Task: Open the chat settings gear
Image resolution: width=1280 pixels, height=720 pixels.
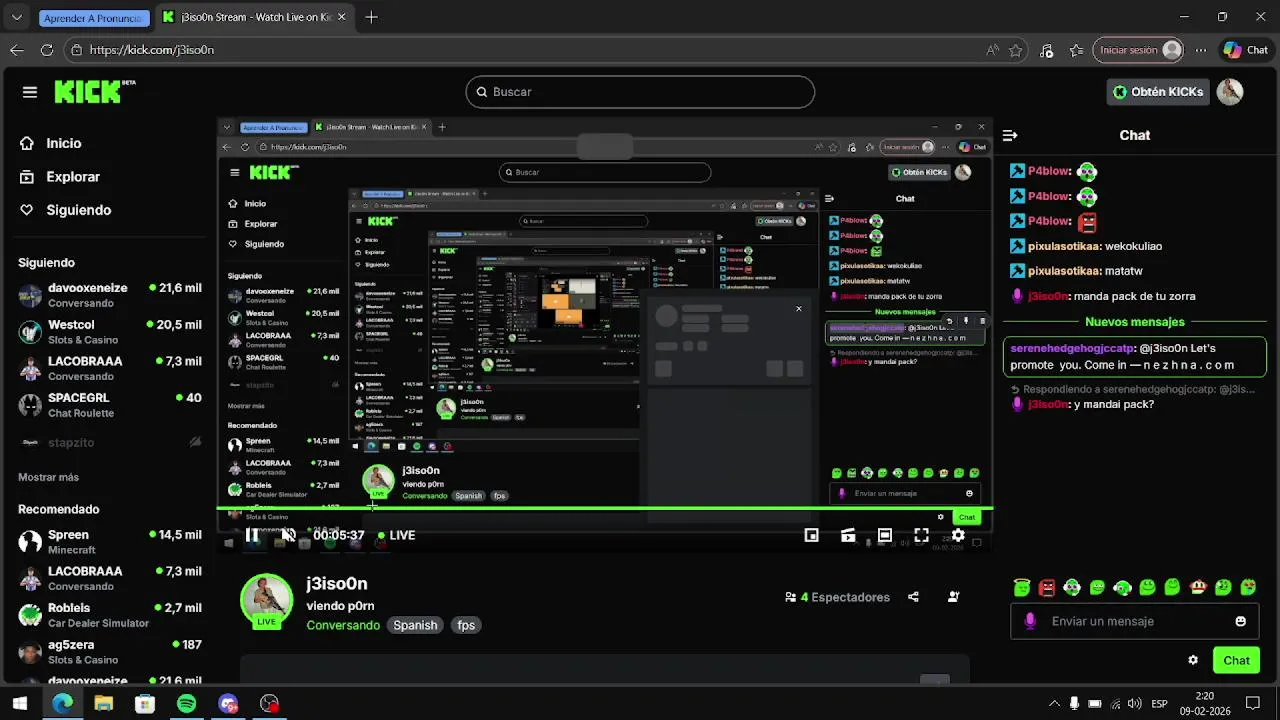Action: (x=1193, y=660)
